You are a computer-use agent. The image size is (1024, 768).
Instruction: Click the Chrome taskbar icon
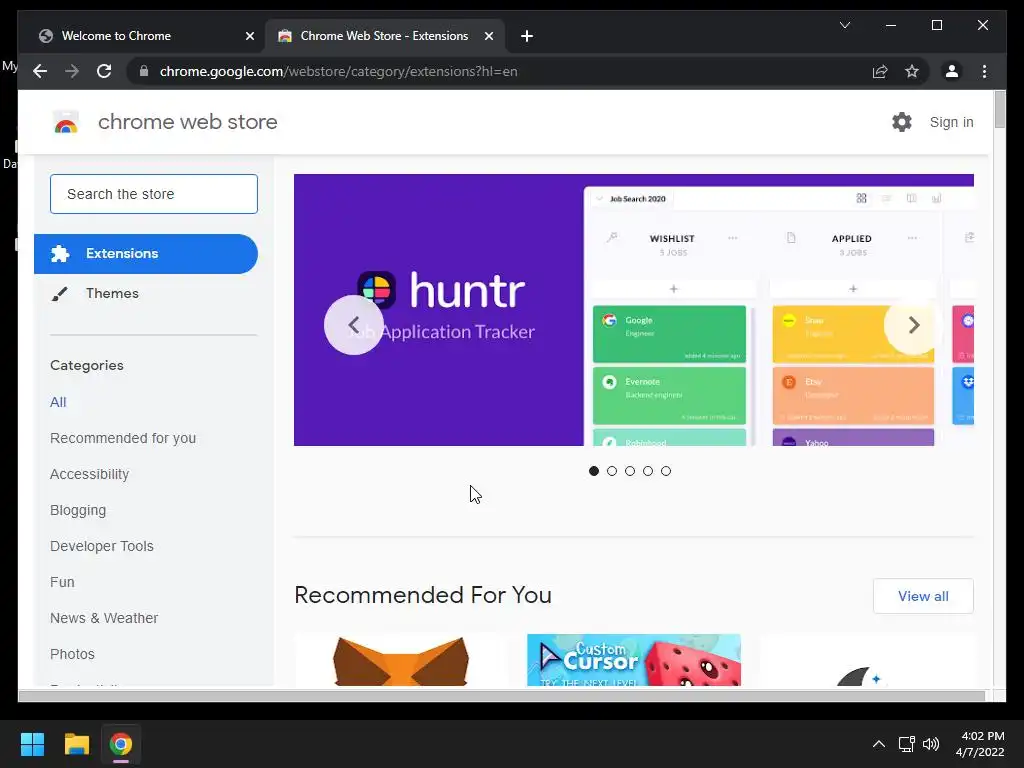tap(121, 744)
